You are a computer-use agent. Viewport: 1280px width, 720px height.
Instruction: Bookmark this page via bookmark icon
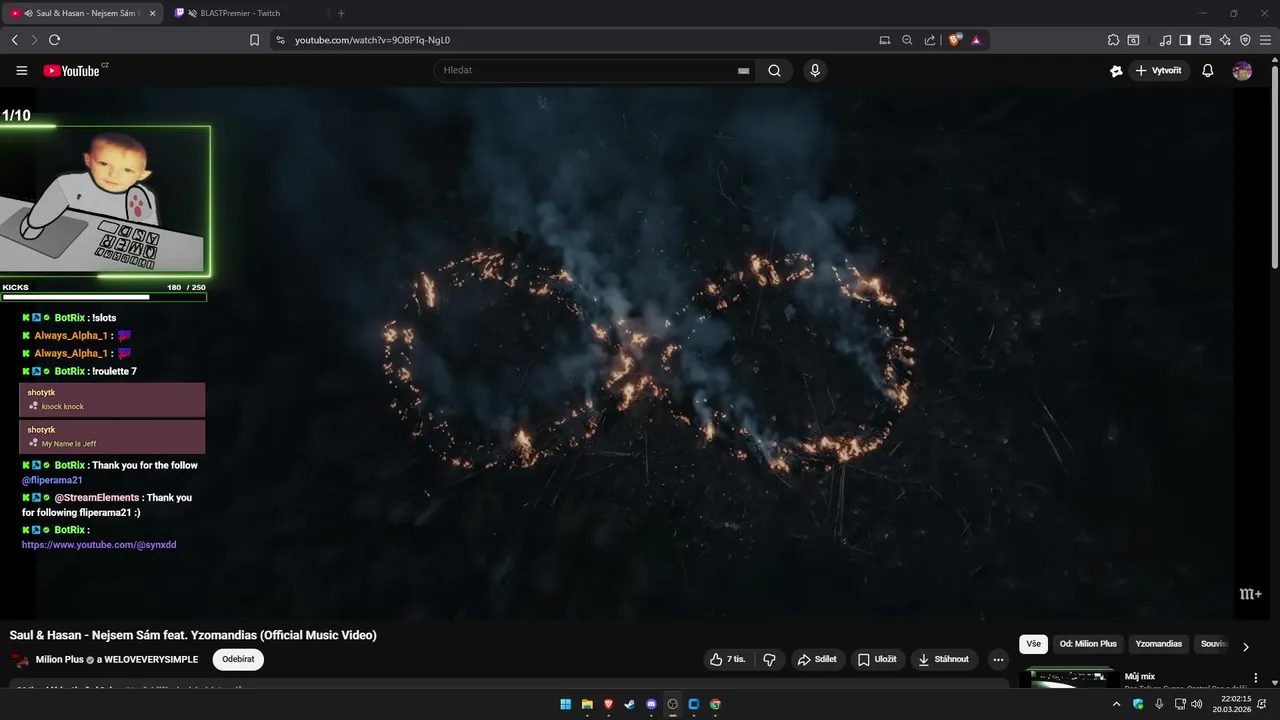coord(254,40)
